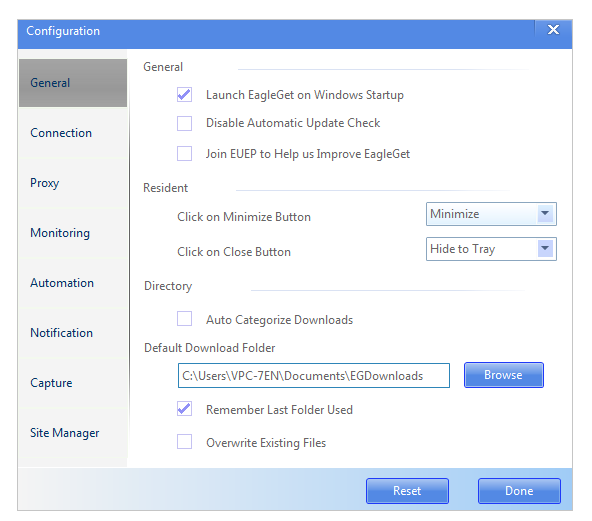Uncheck Launch EagleGet on Windows Startup
This screenshot has height=521, width=592.
click(184, 94)
